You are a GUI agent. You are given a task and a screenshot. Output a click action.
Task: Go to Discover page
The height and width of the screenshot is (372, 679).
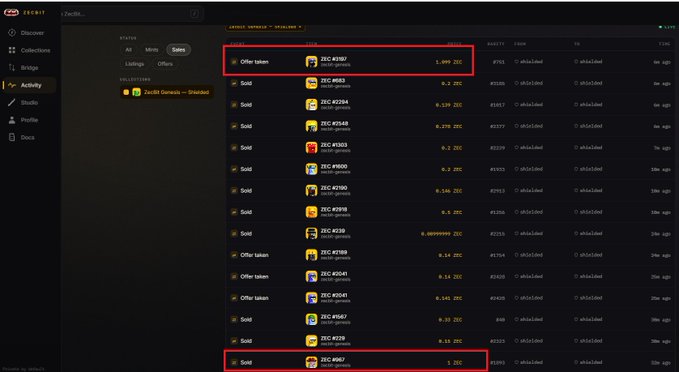coord(32,33)
